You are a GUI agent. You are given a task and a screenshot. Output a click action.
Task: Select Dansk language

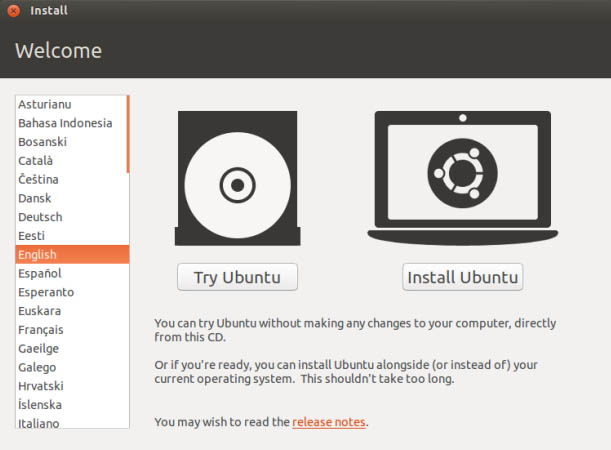(x=71, y=198)
